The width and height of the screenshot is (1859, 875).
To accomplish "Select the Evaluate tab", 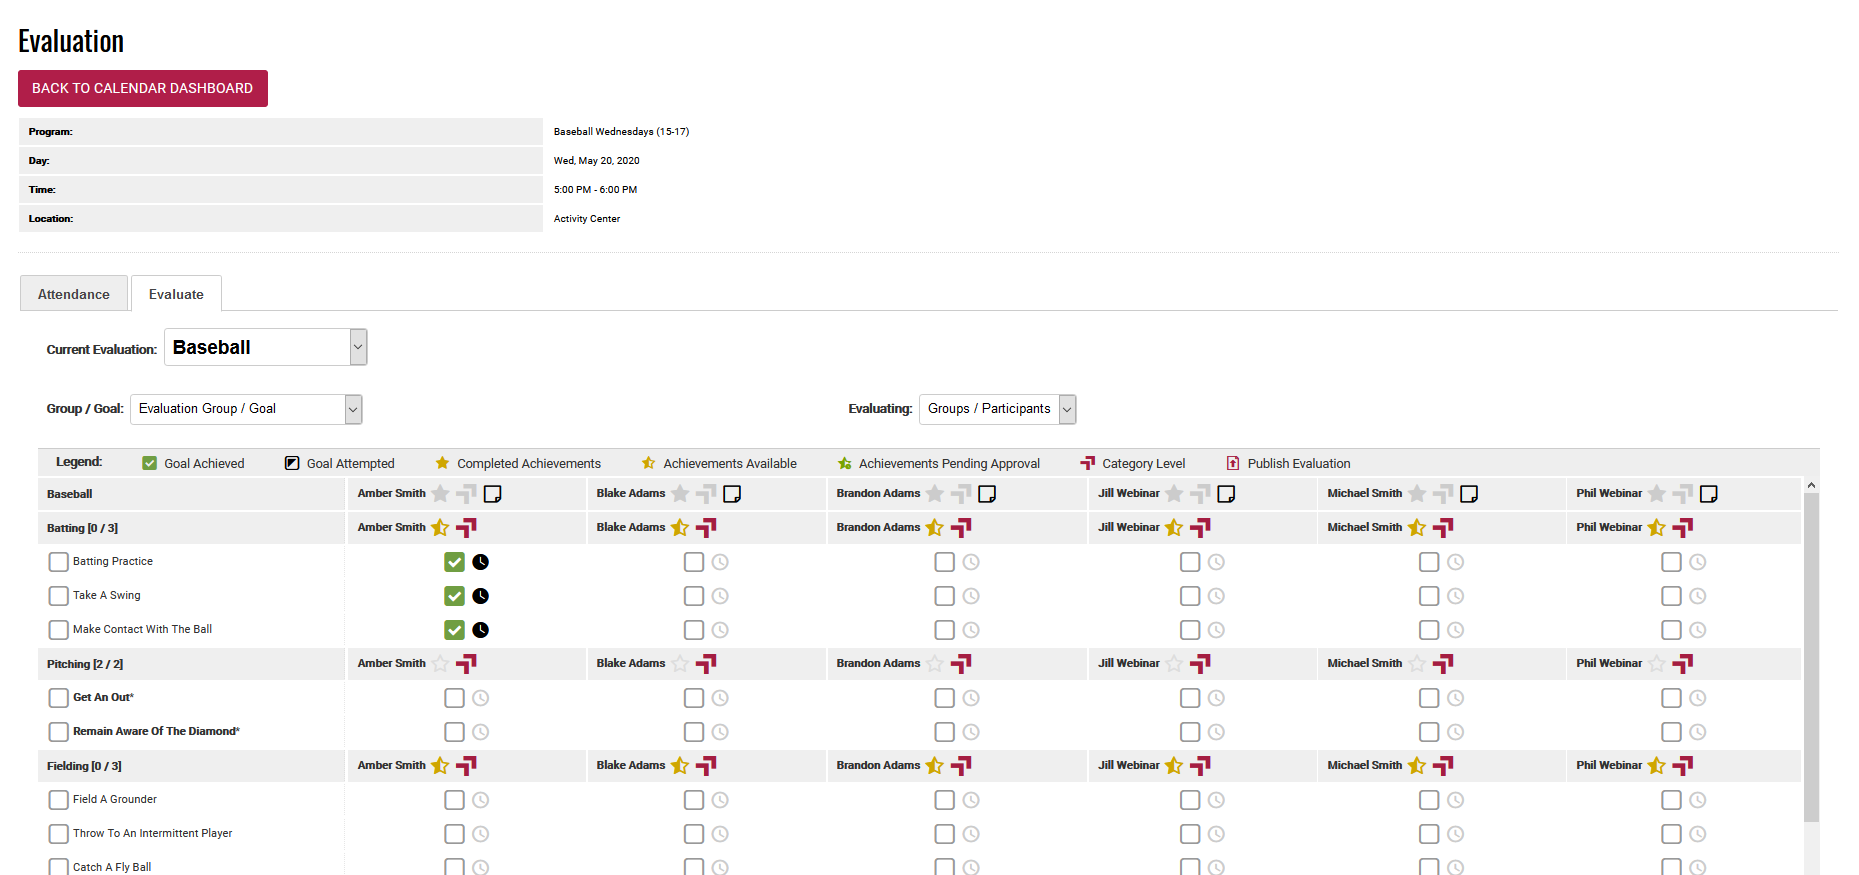I will click(176, 294).
